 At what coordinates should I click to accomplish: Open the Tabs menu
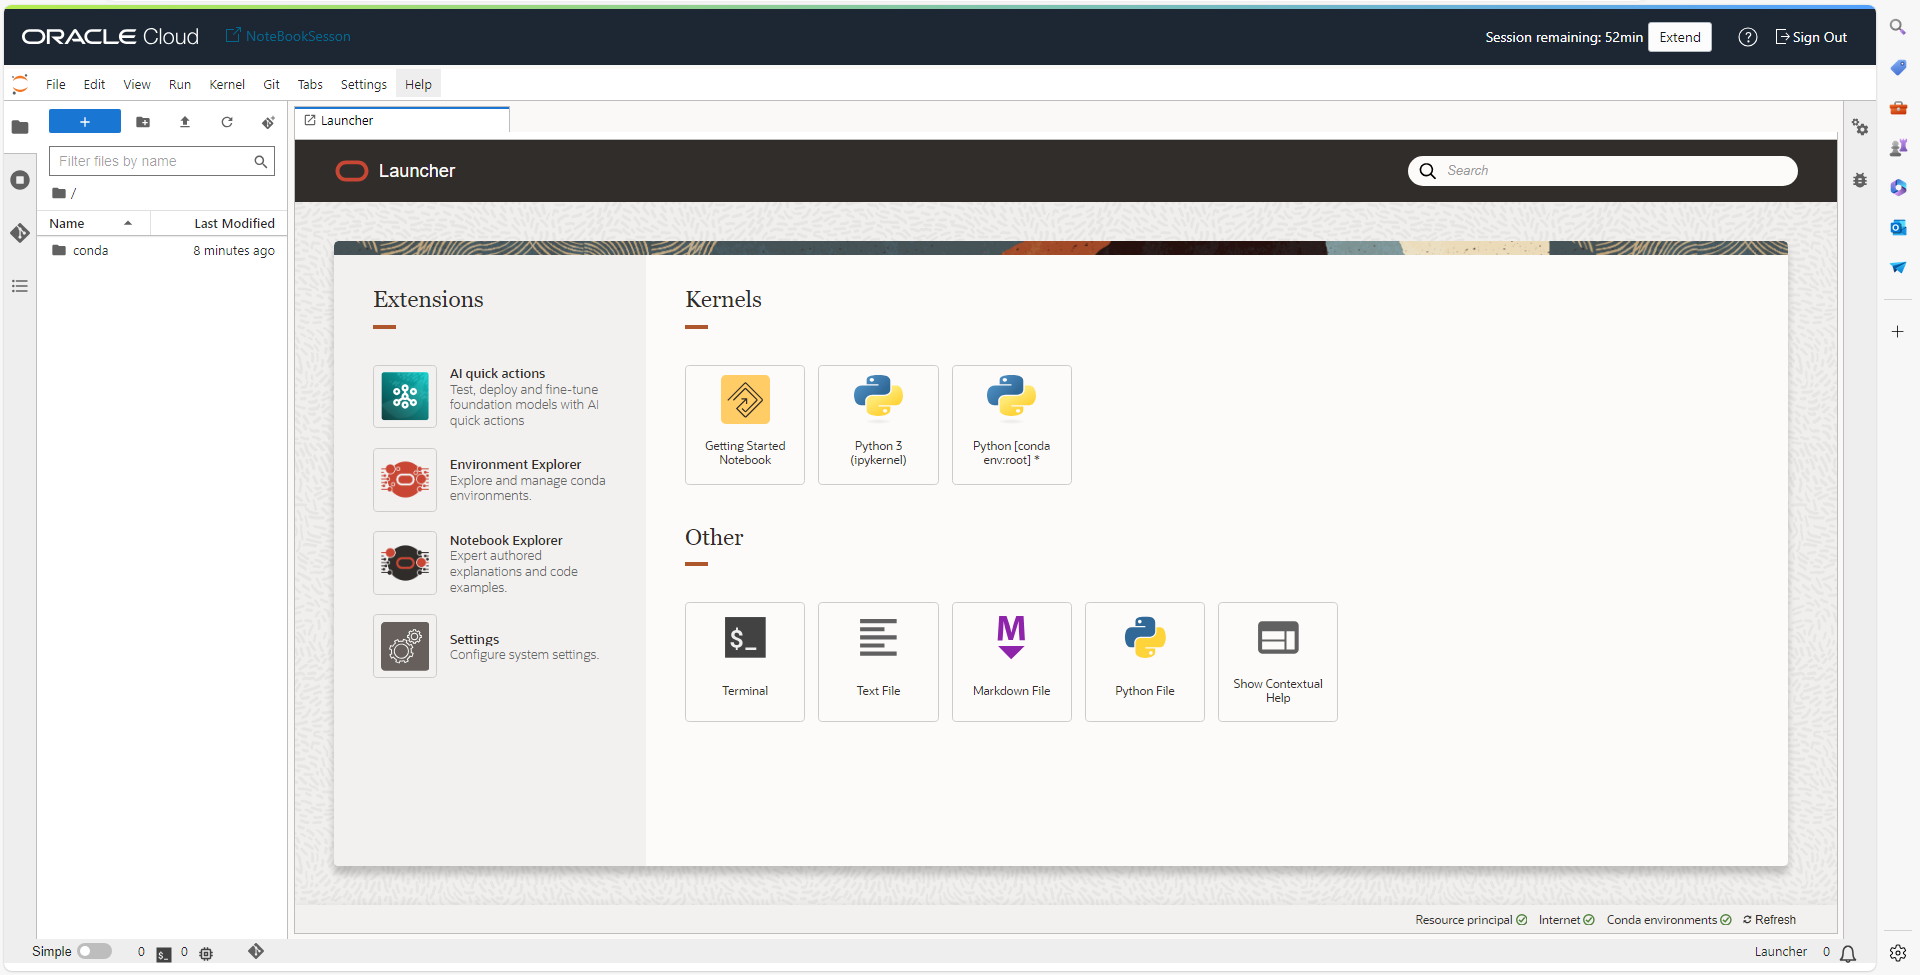(x=310, y=84)
